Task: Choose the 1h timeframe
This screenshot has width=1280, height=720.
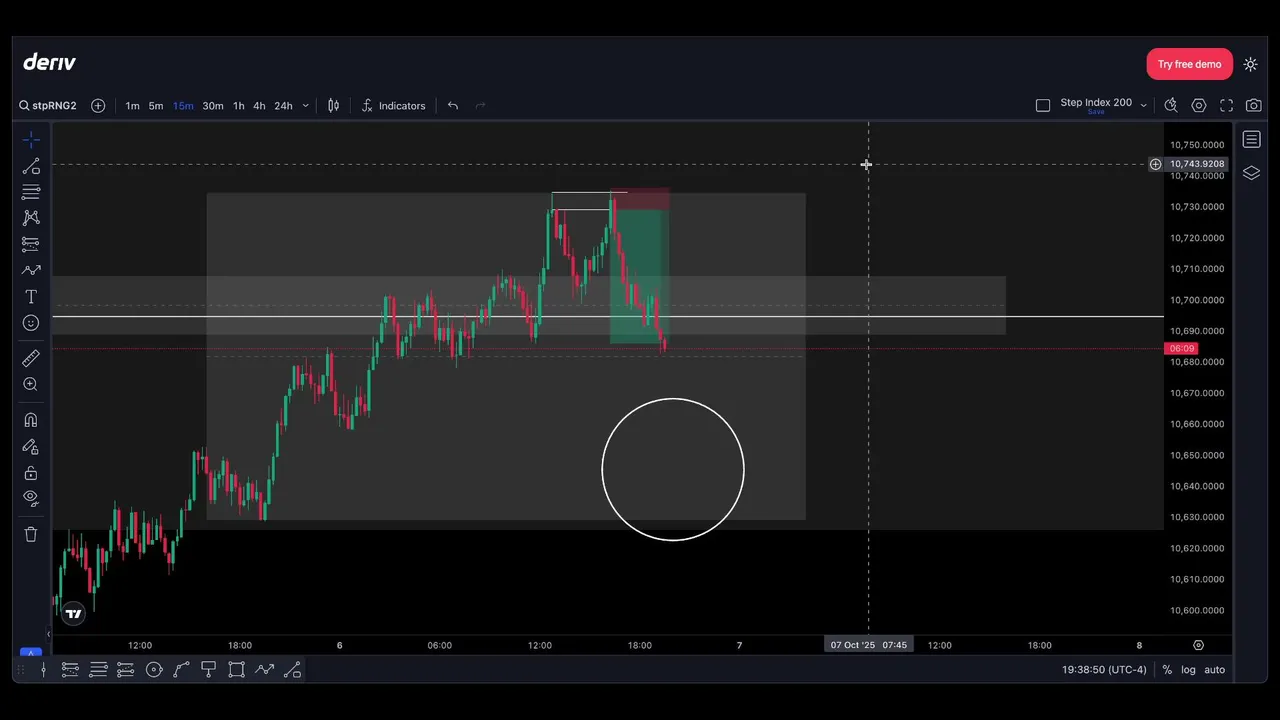Action: (238, 105)
